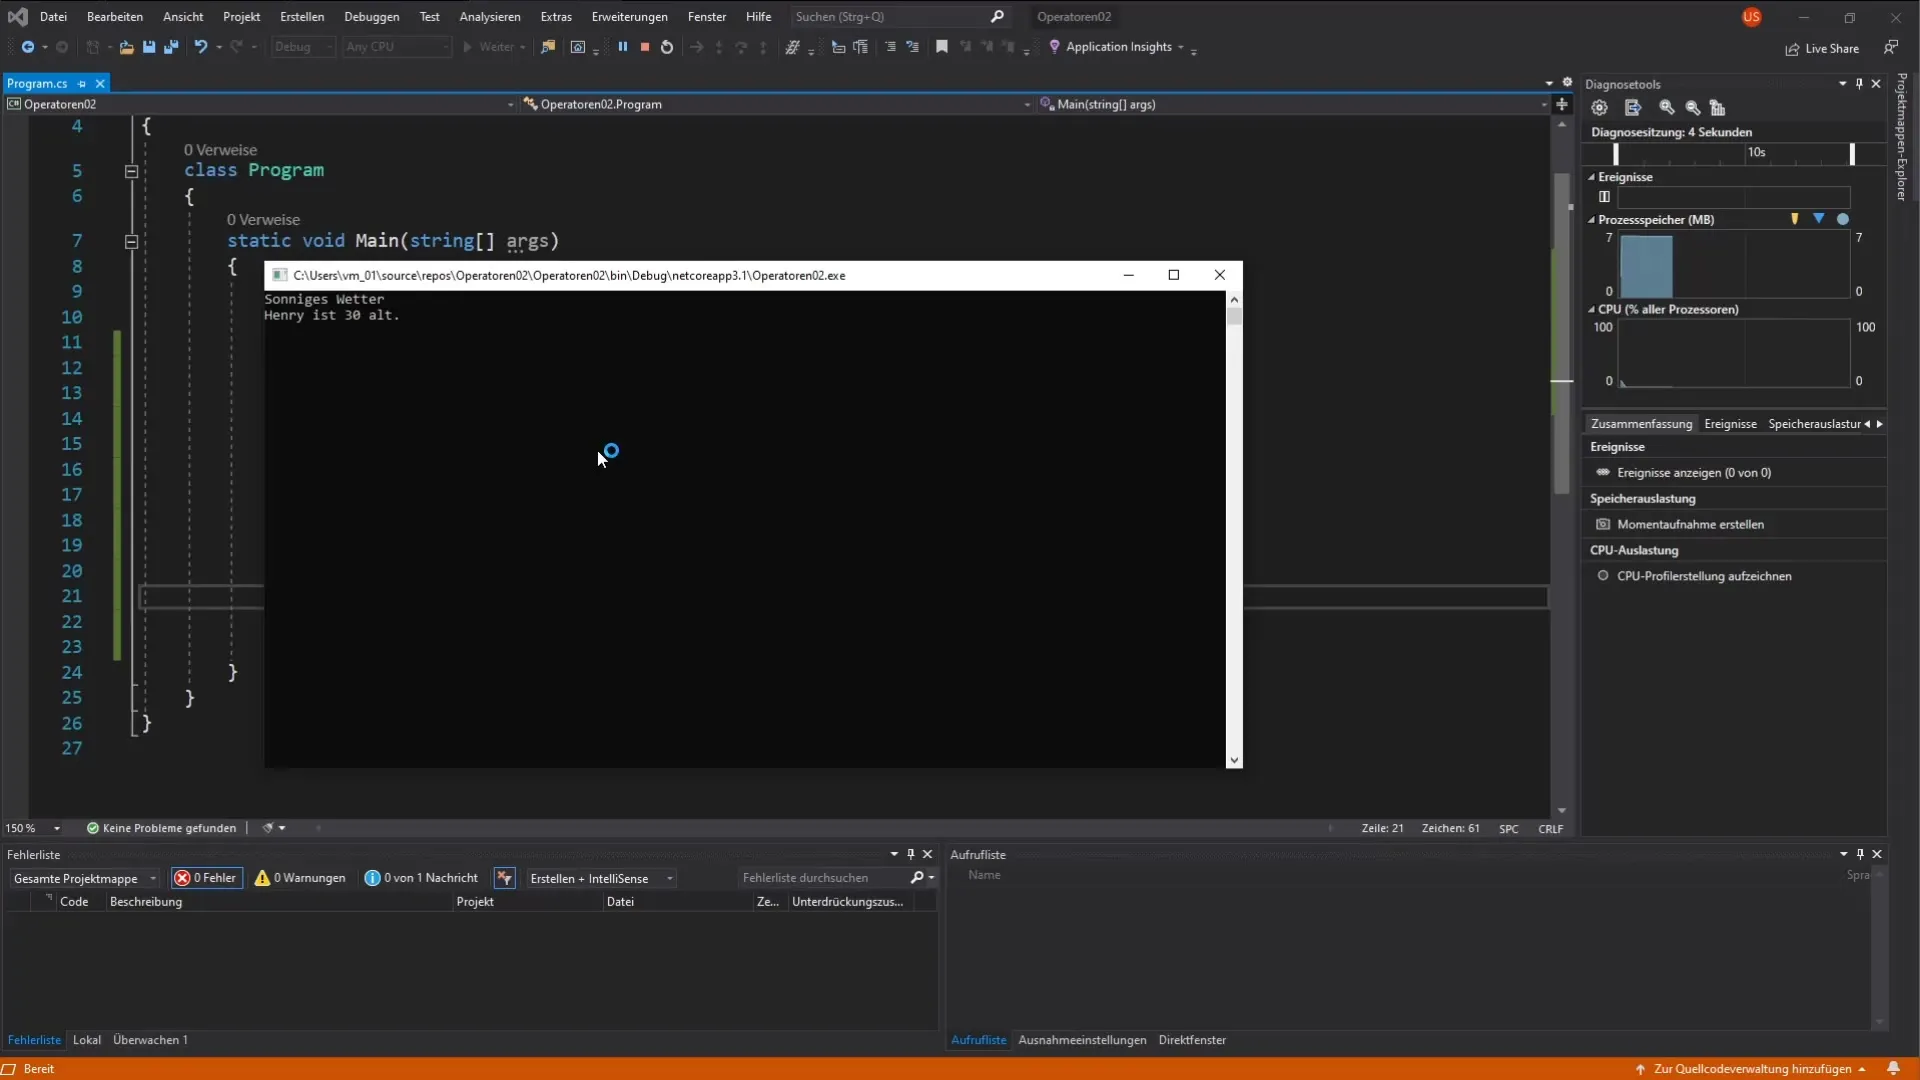
Task: Switch to the Lokal tab
Action: pyautogui.click(x=87, y=1040)
